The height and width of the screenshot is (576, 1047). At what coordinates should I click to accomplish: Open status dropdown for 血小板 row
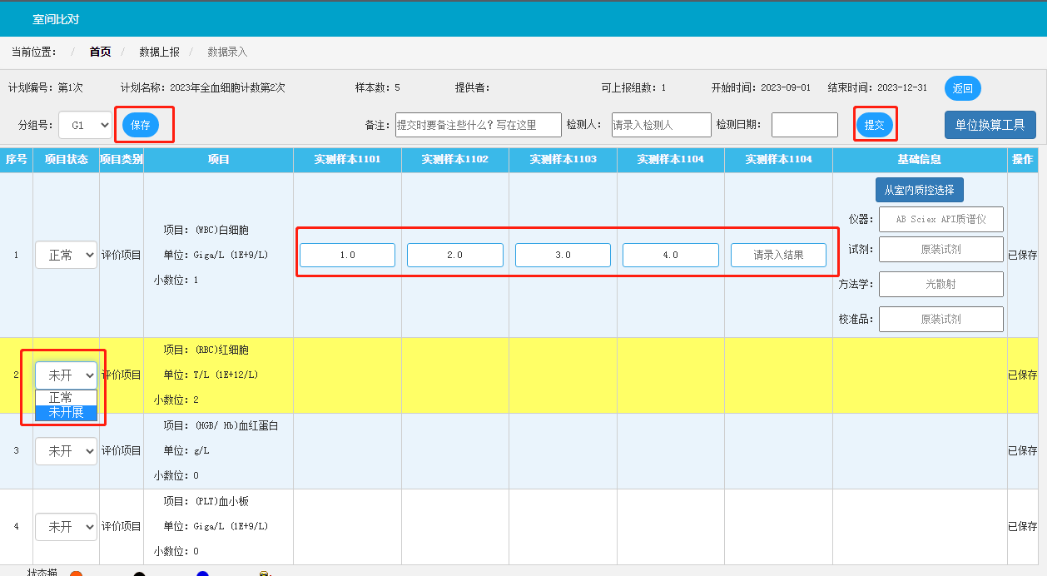(x=66, y=527)
